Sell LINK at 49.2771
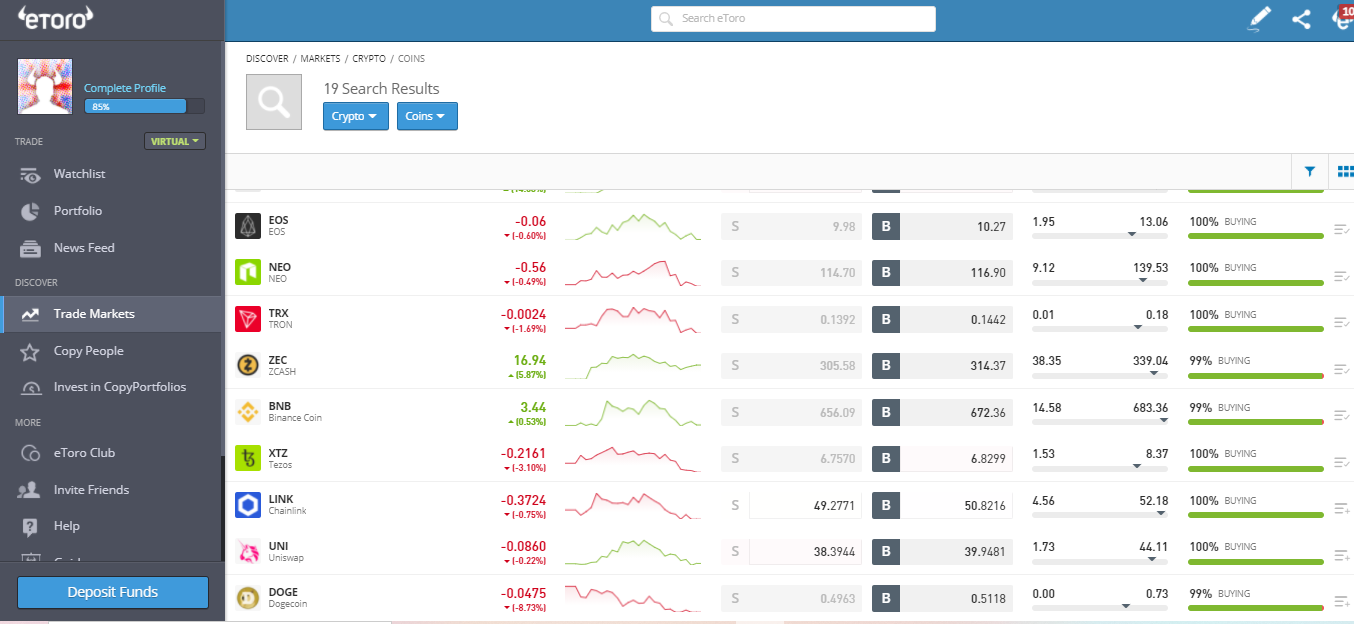1354x624 pixels. [791, 505]
